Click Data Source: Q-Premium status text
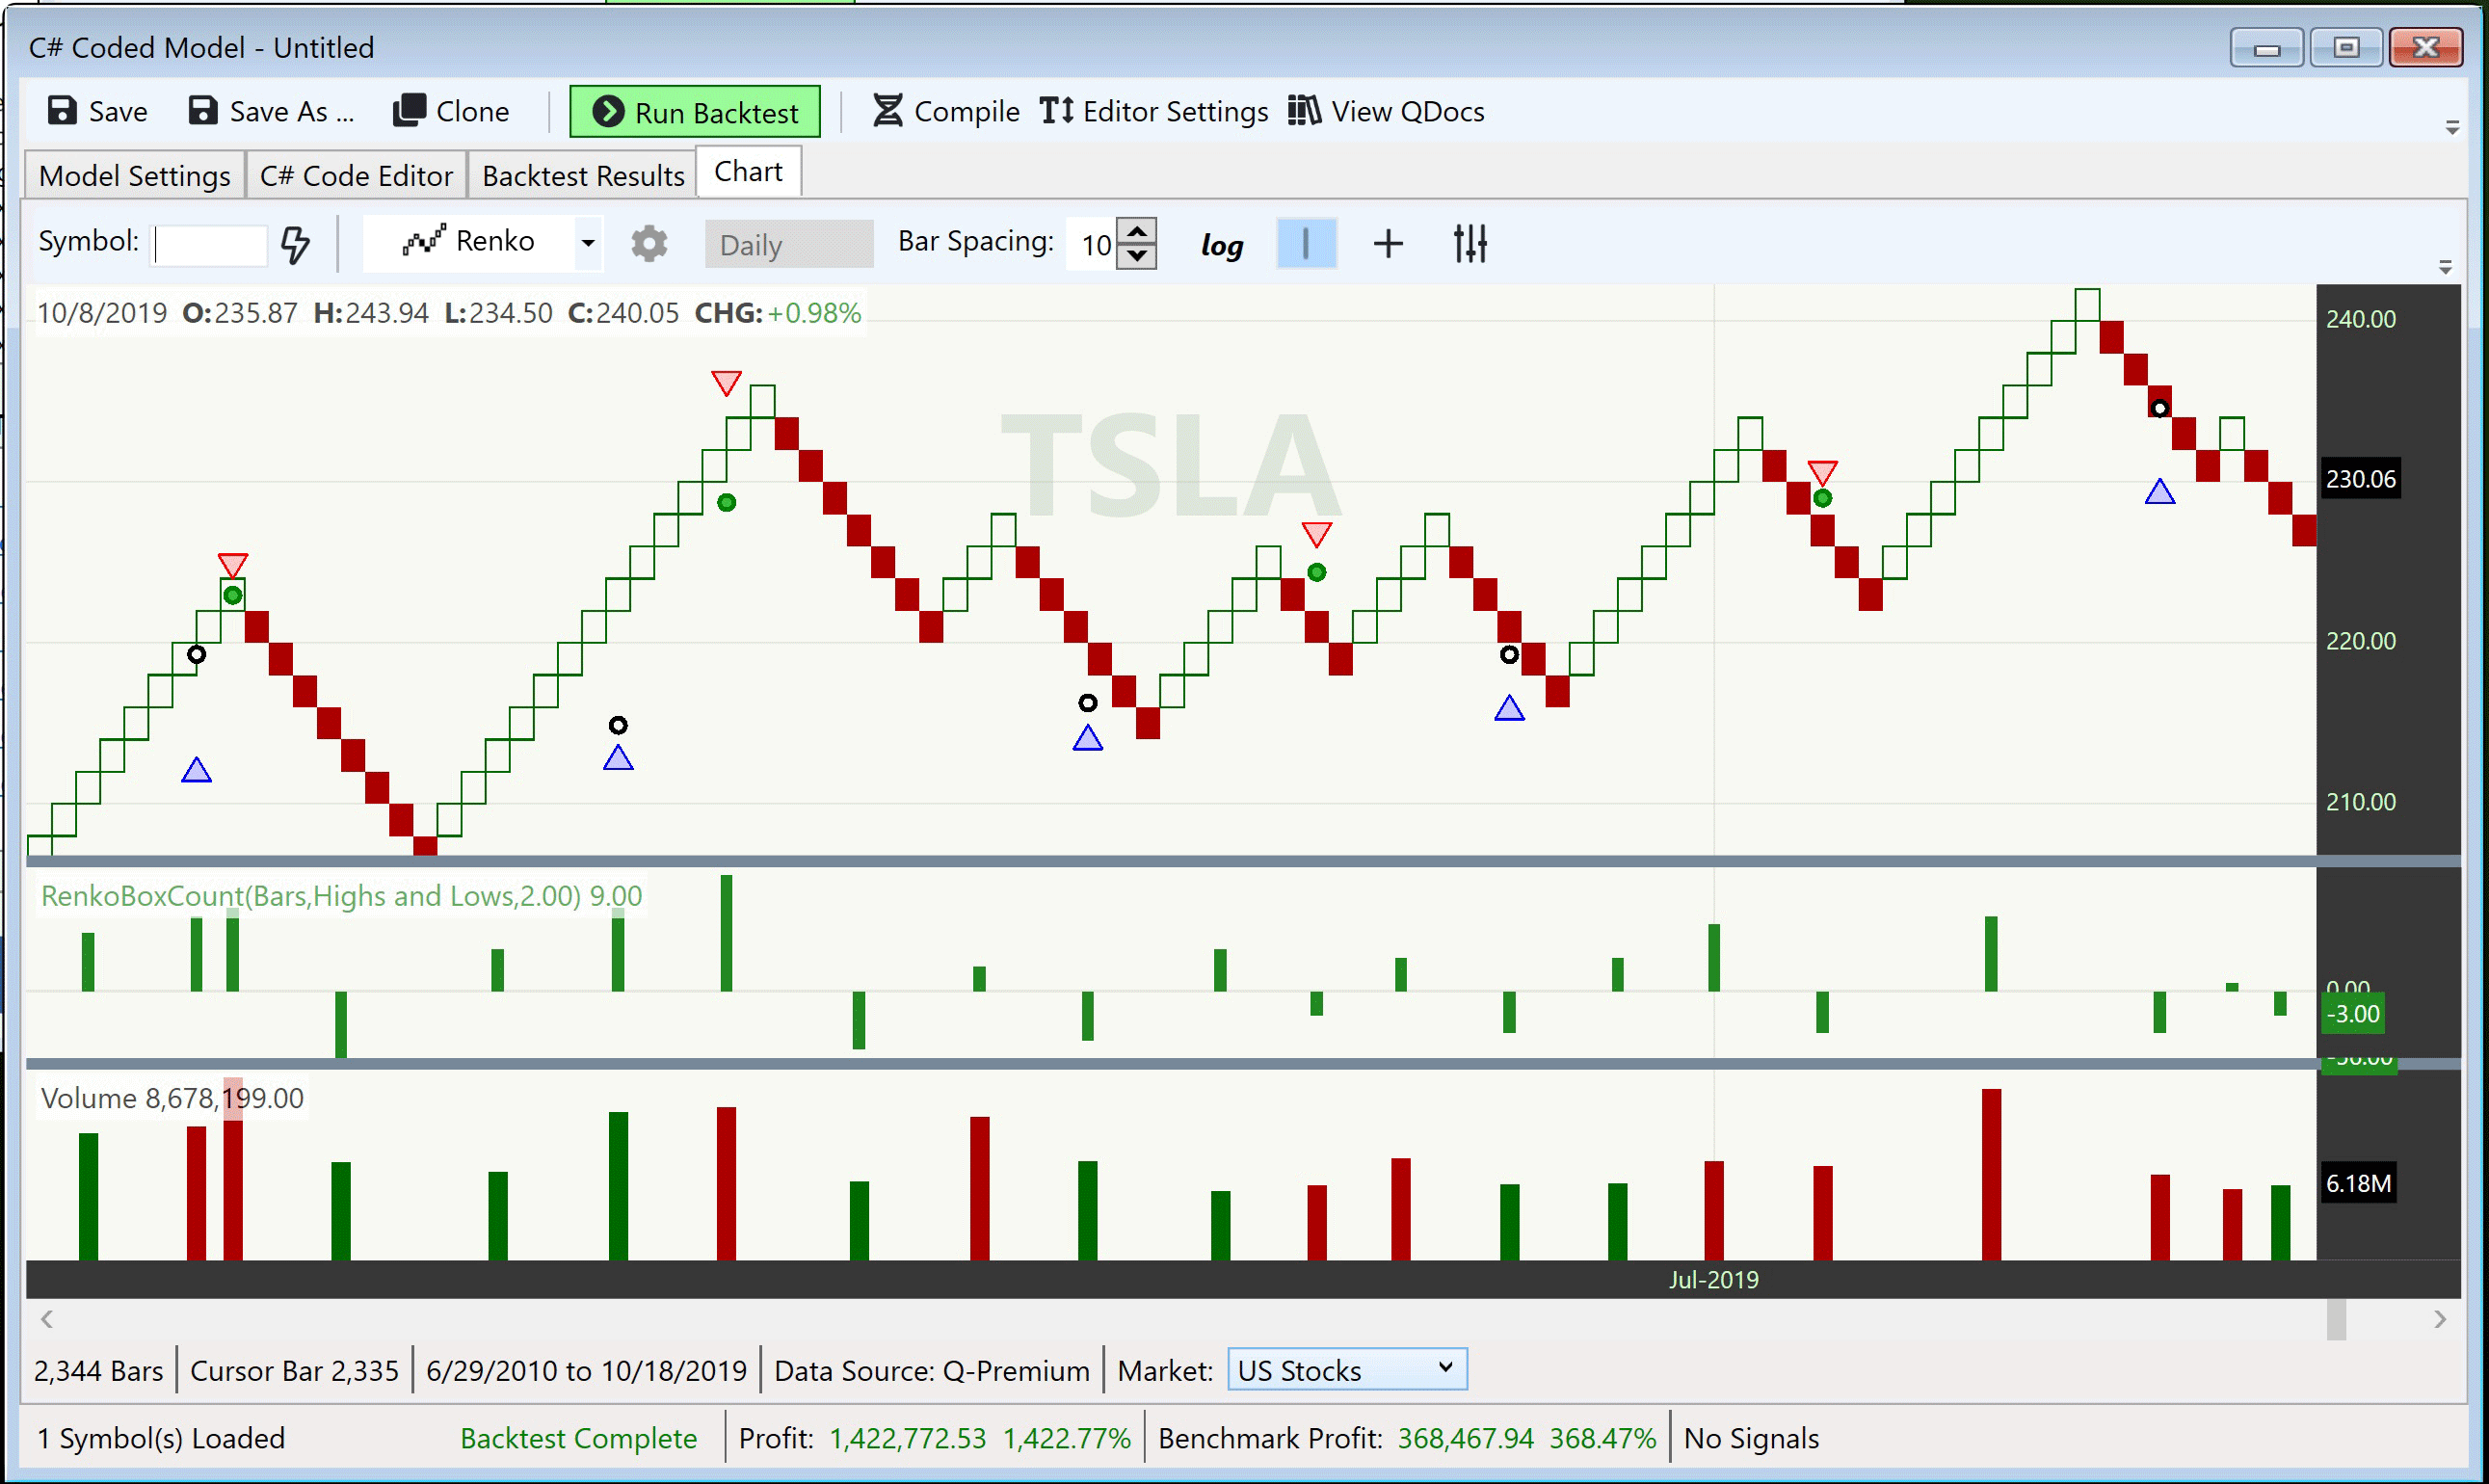 (932, 1371)
